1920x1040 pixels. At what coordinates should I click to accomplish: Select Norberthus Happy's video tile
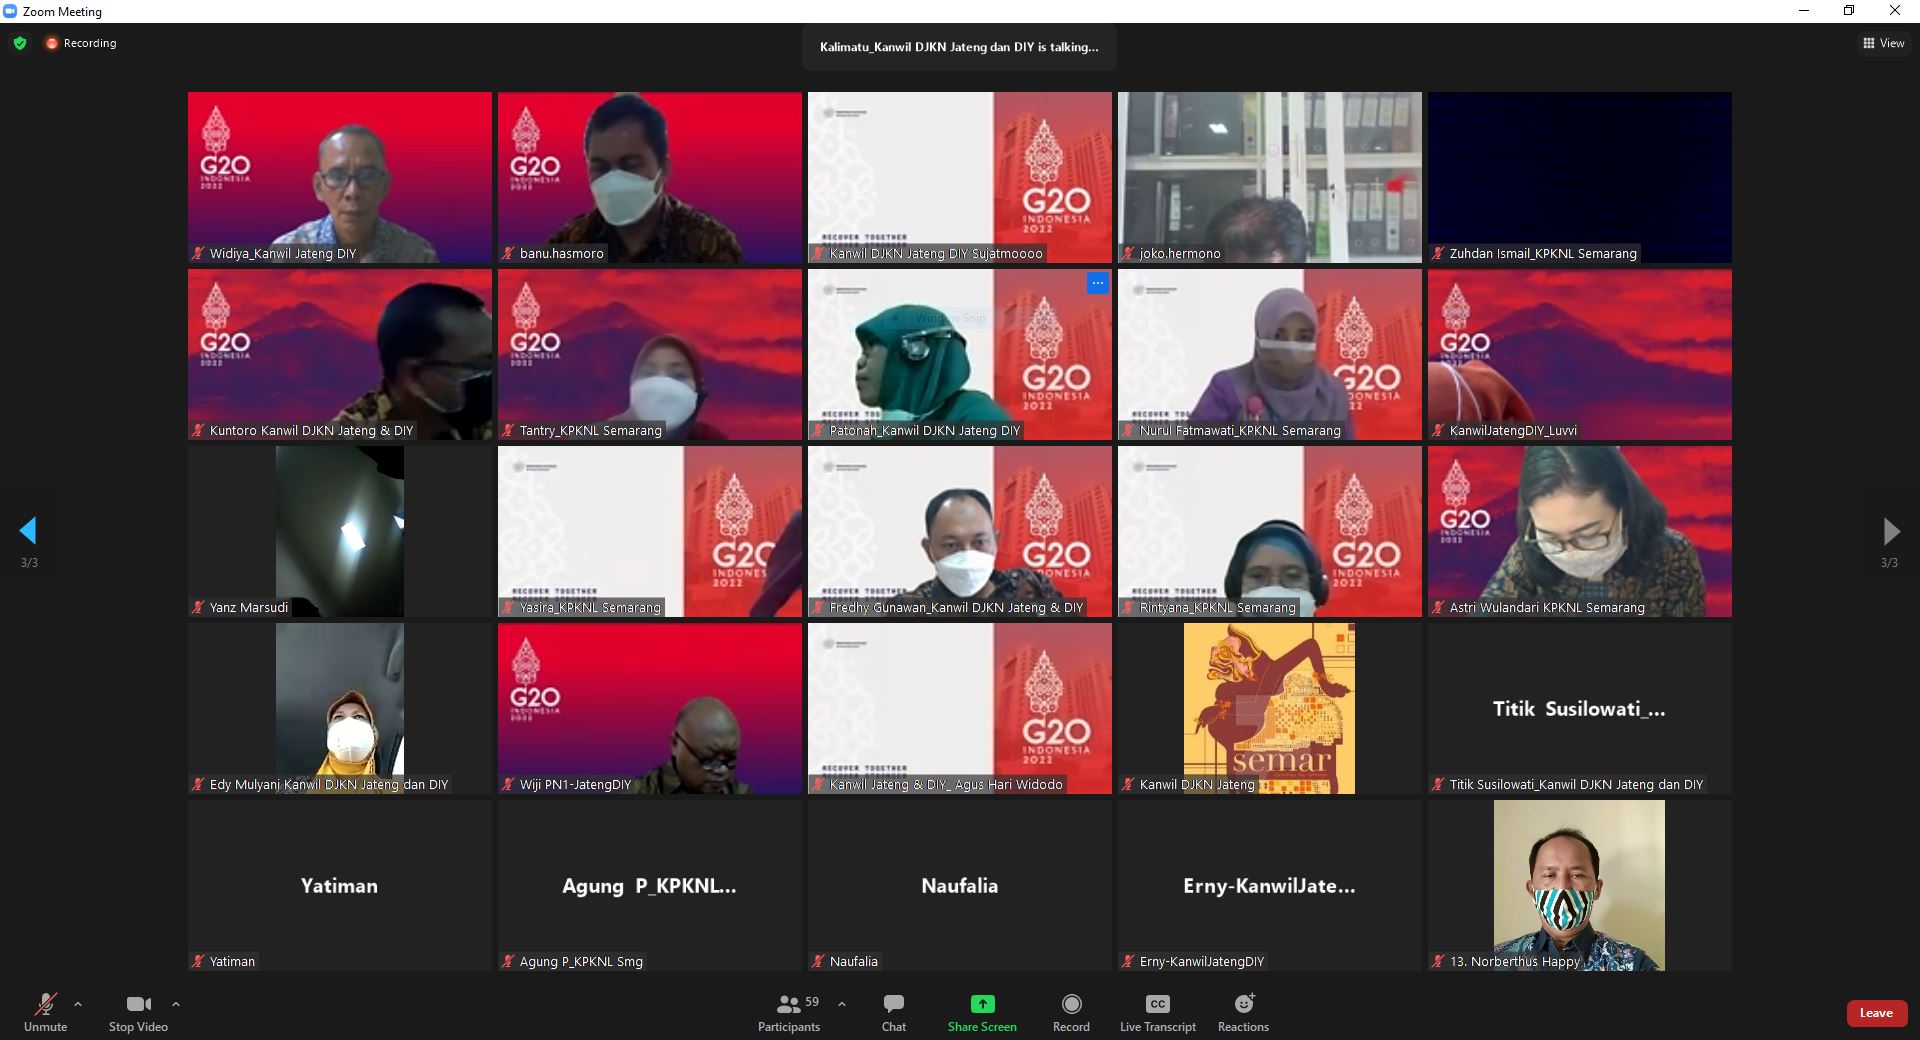tap(1579, 885)
